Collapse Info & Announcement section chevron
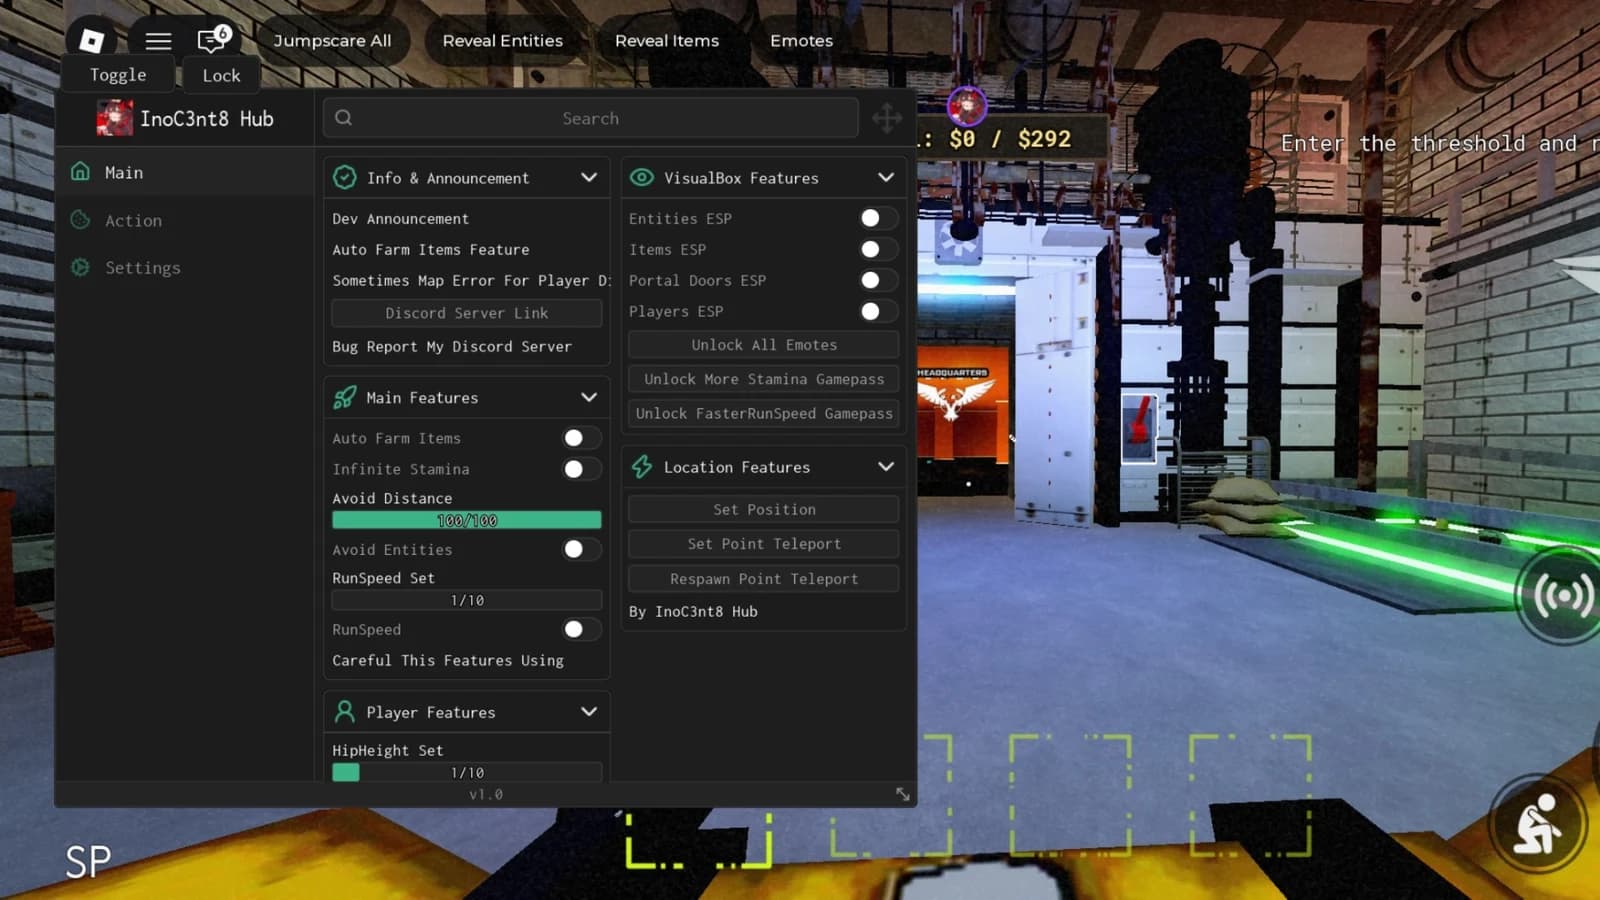Viewport: 1600px width, 900px height. coord(589,177)
